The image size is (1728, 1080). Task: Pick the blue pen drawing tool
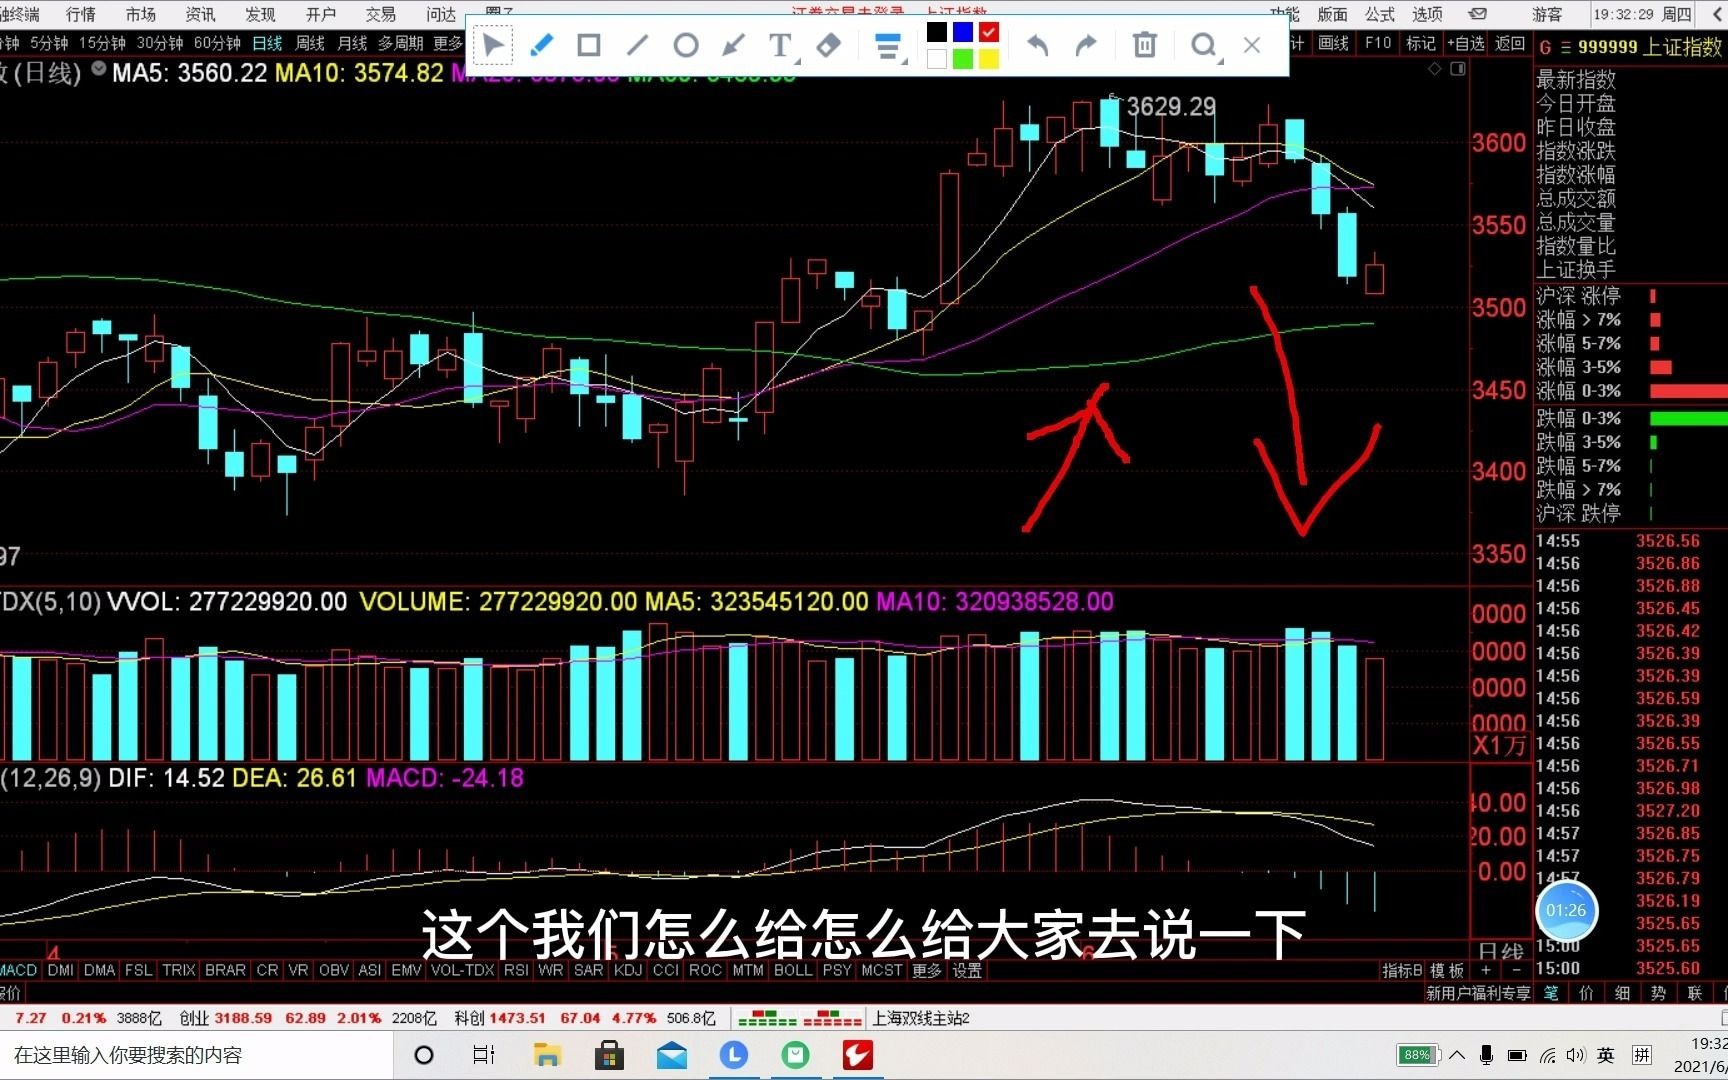541,45
